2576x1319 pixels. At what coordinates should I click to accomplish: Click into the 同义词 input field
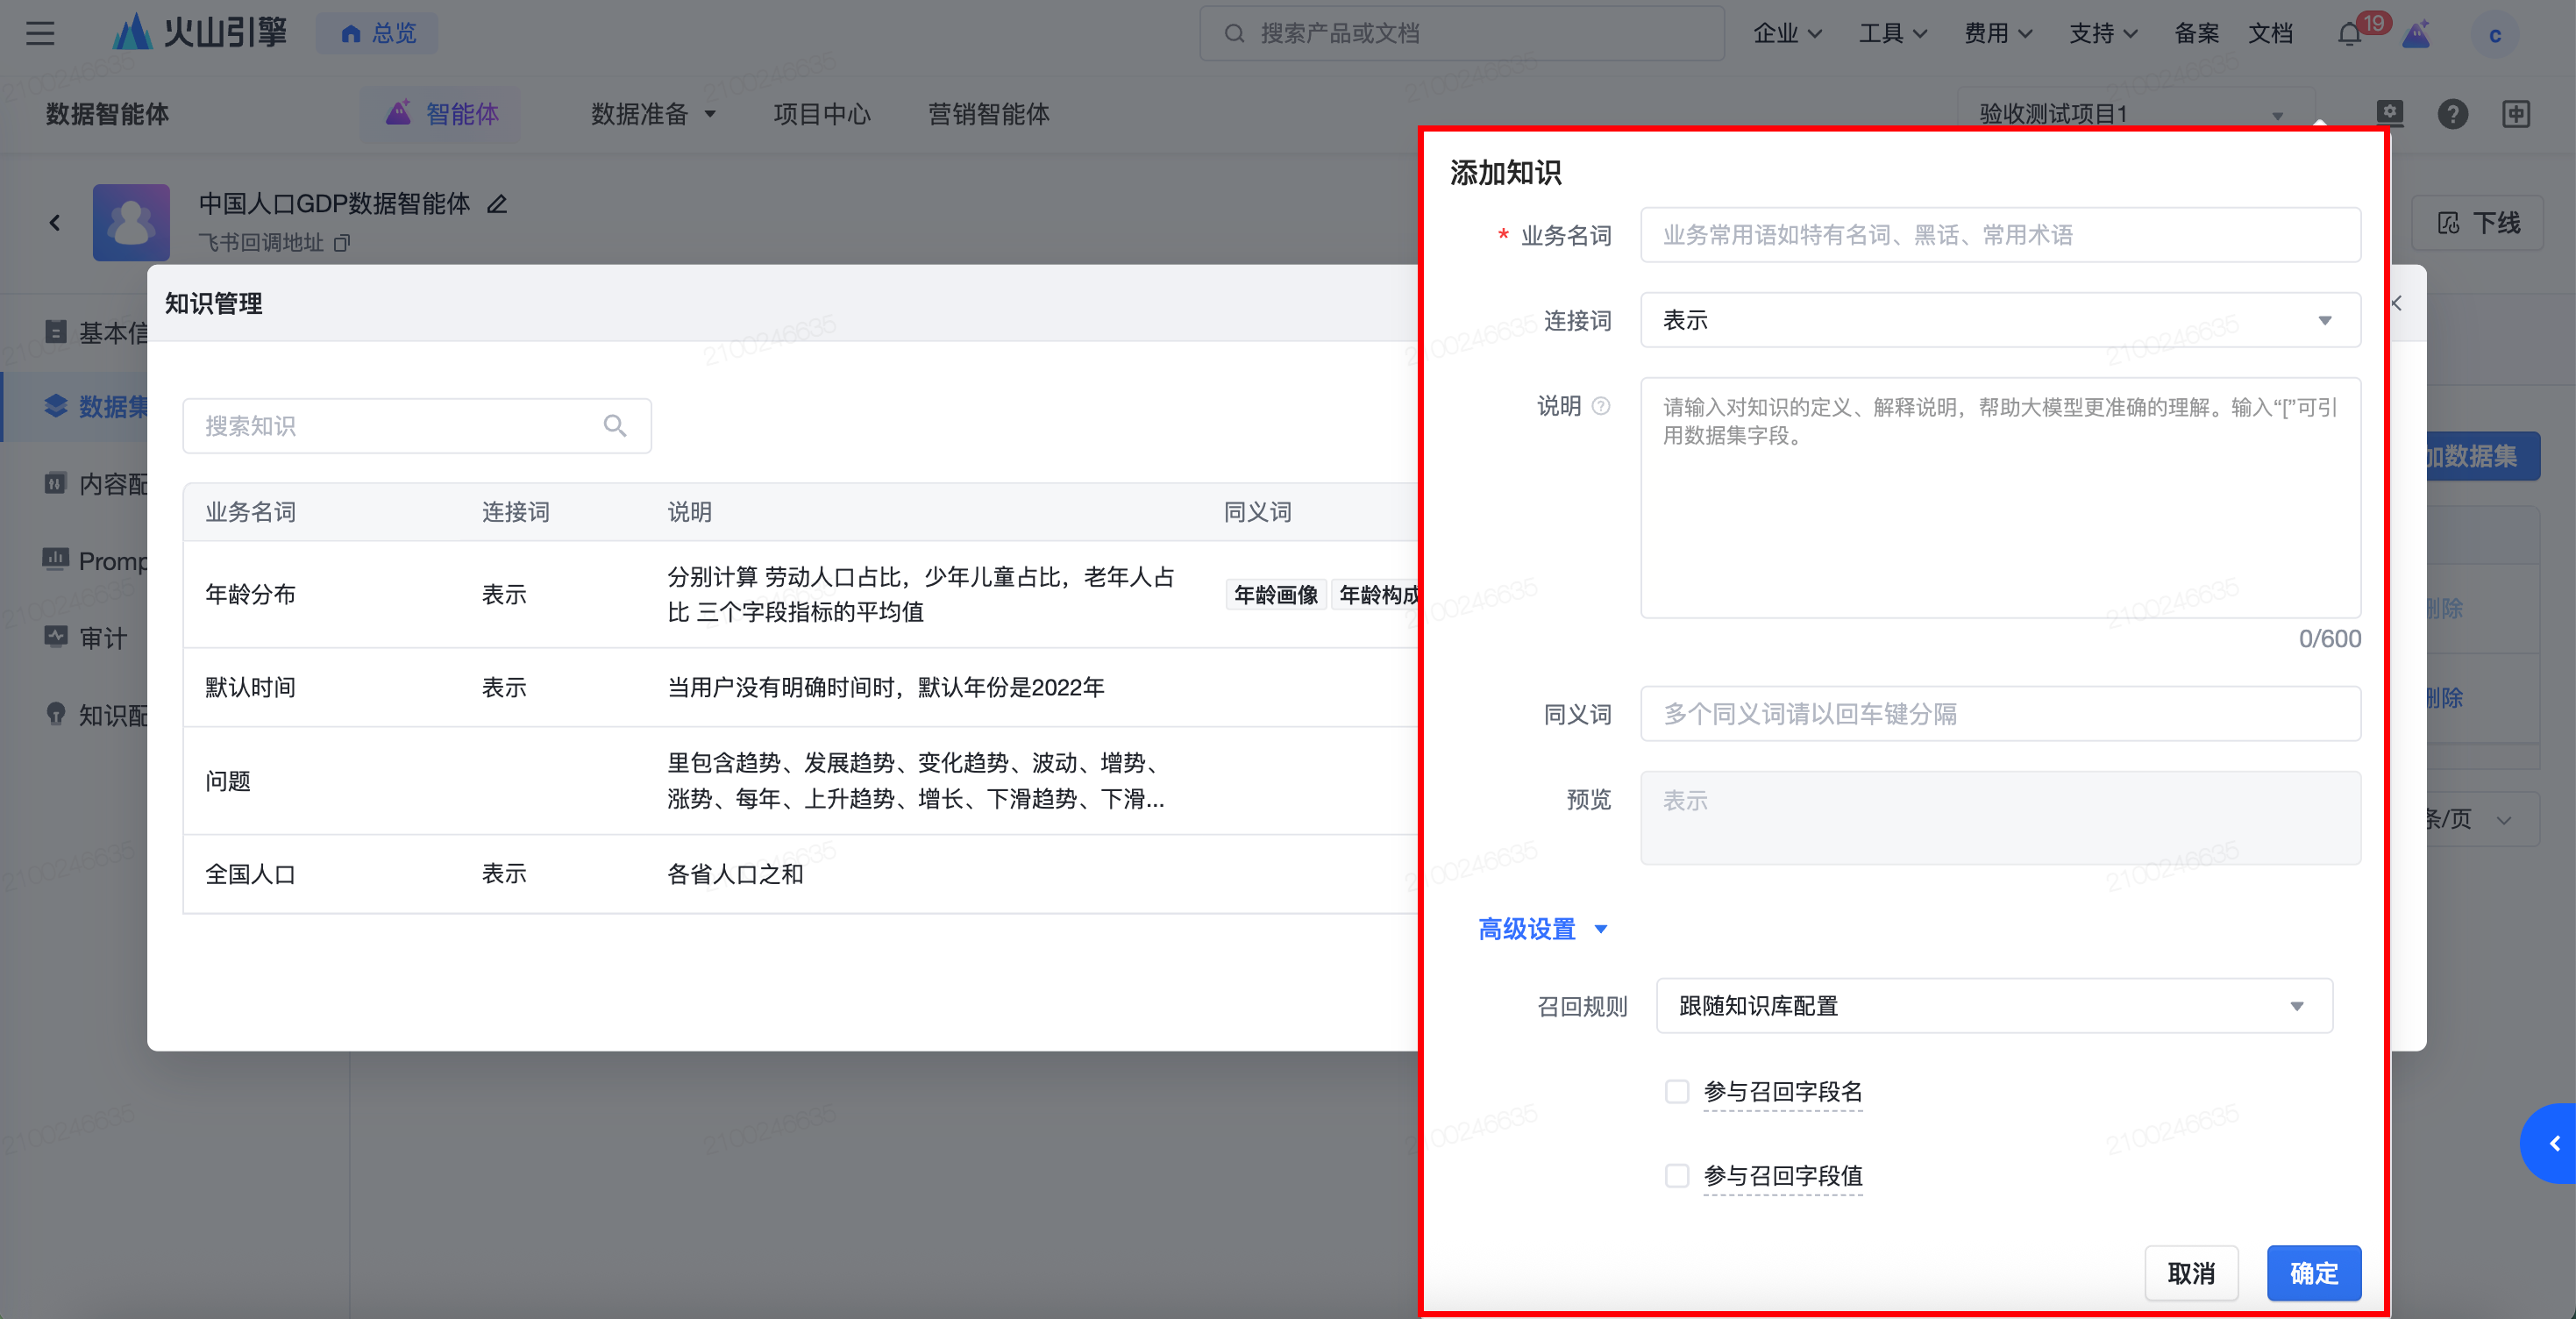pyautogui.click(x=2000, y=714)
